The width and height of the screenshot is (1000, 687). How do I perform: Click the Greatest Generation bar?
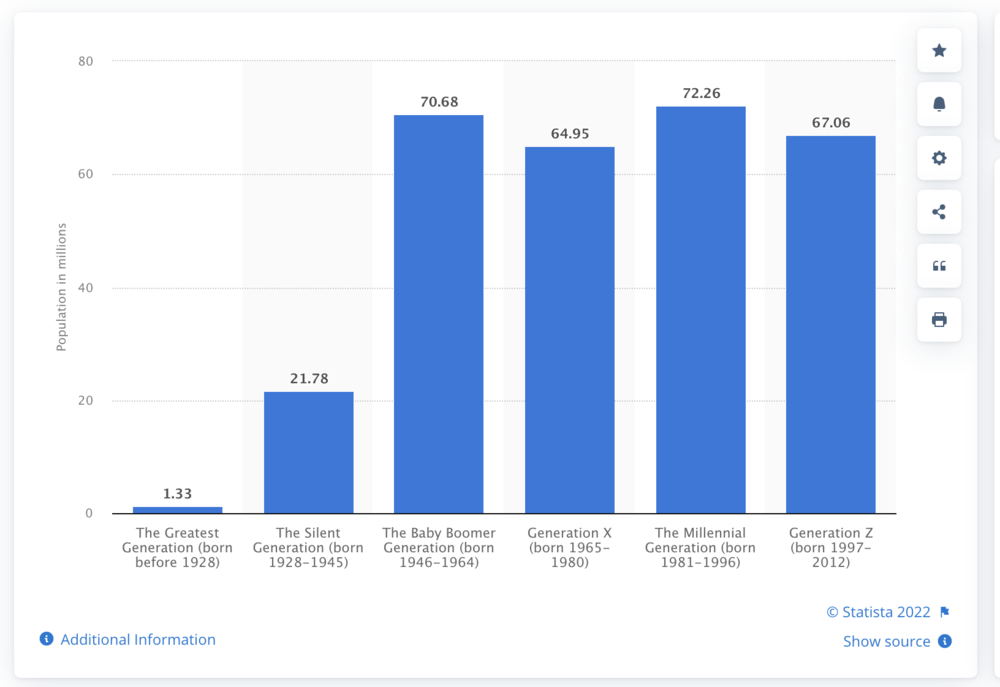[177, 510]
